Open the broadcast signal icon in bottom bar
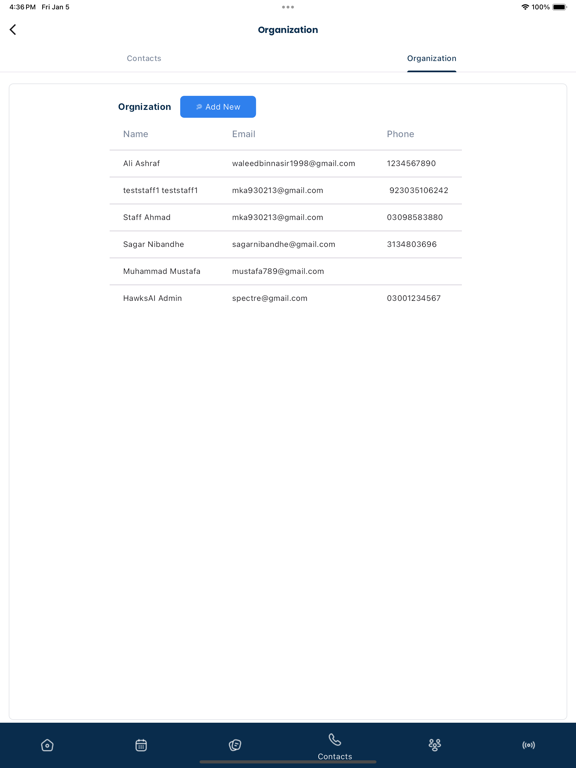 528,745
